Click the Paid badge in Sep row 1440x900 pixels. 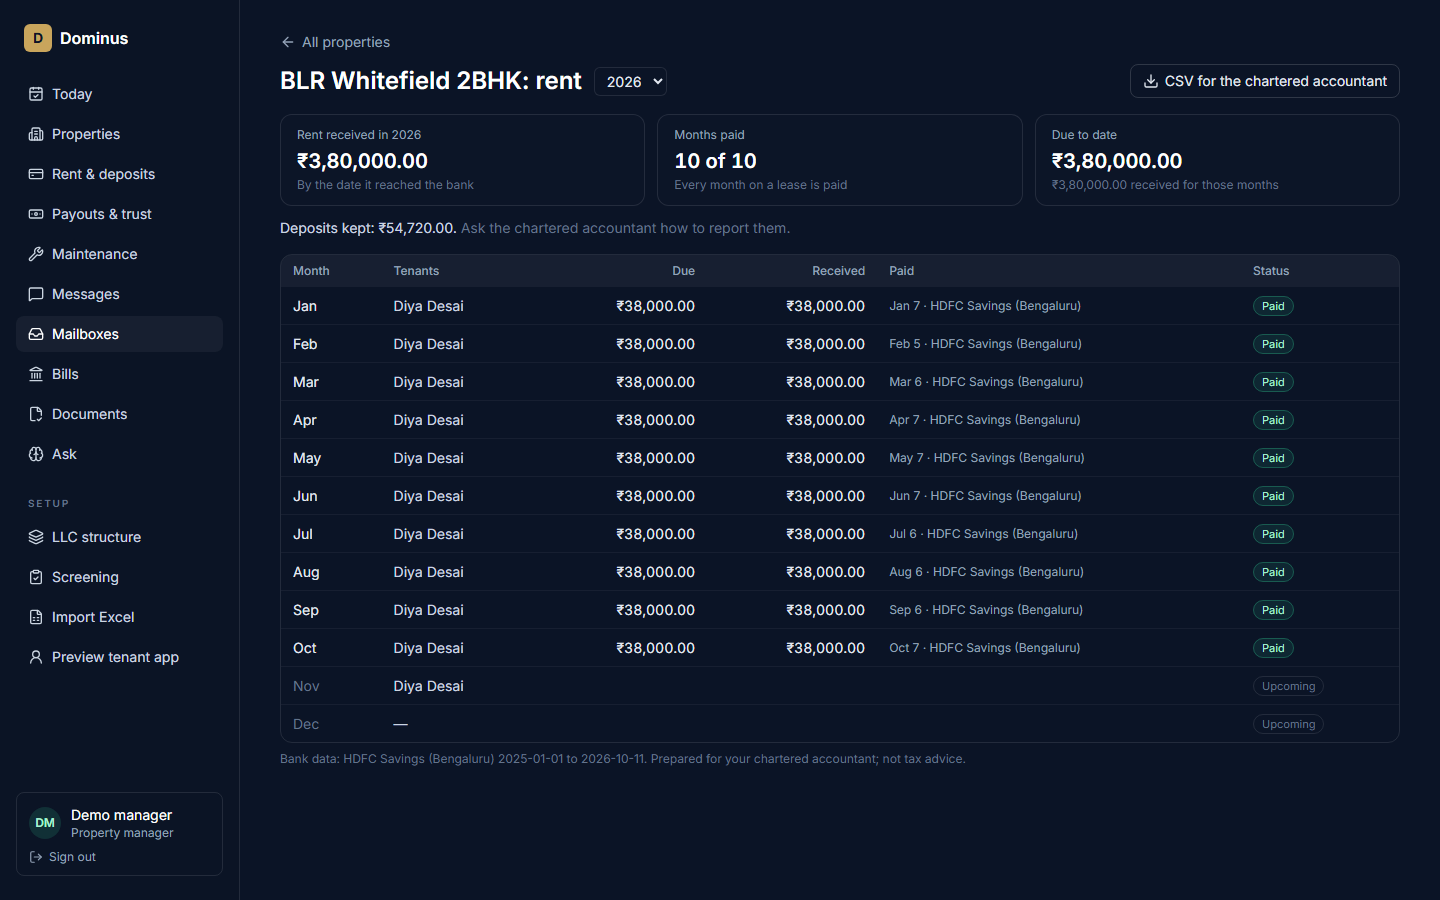[x=1273, y=610]
